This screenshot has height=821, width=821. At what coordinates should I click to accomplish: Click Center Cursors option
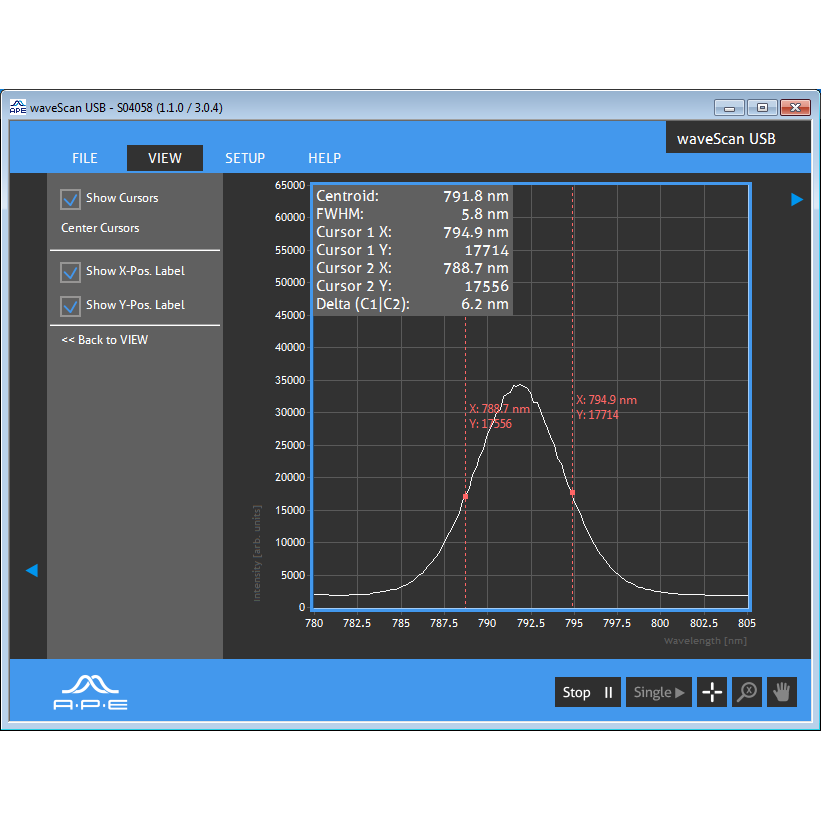click(x=100, y=228)
